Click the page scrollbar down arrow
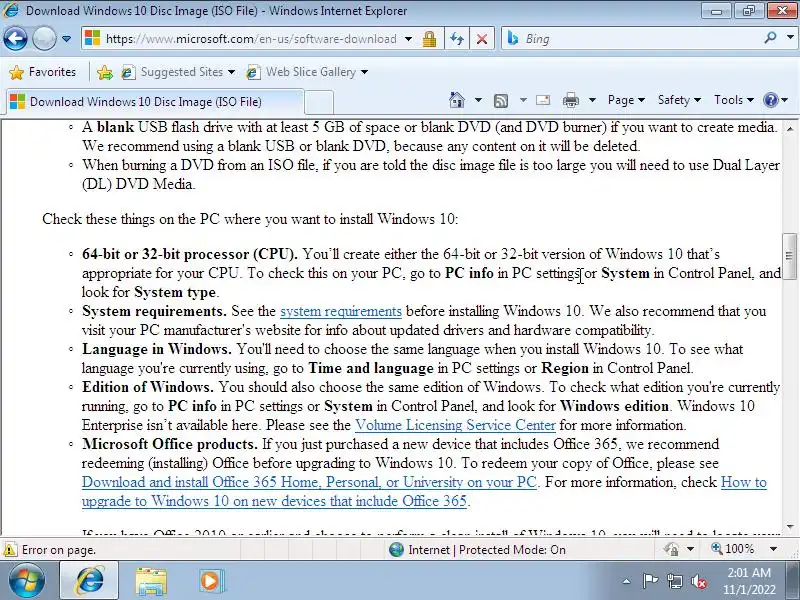Image resolution: width=800 pixels, height=600 pixels. (x=790, y=526)
